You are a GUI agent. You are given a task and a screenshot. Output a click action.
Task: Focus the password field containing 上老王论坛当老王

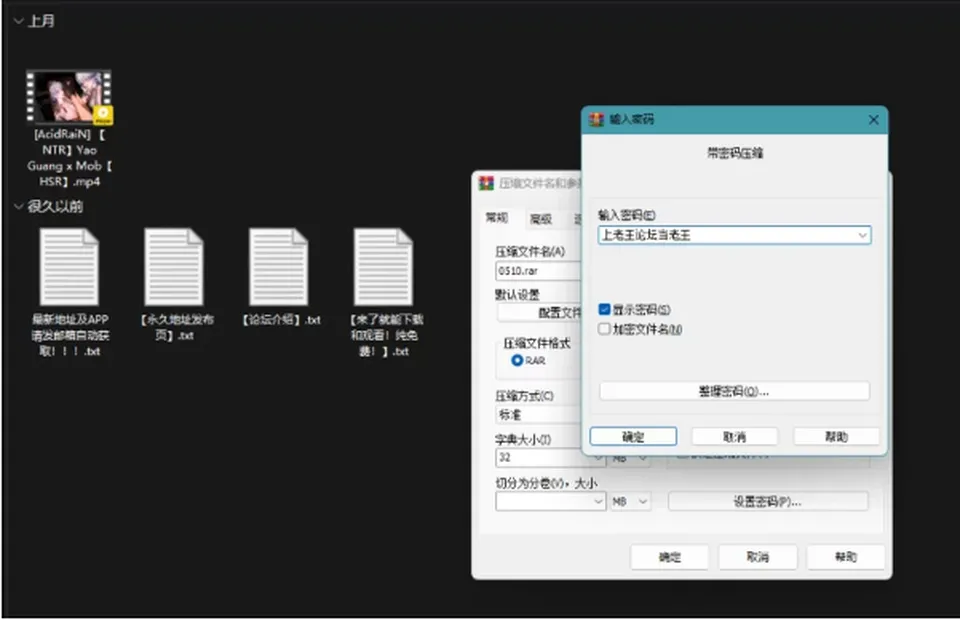(734, 235)
